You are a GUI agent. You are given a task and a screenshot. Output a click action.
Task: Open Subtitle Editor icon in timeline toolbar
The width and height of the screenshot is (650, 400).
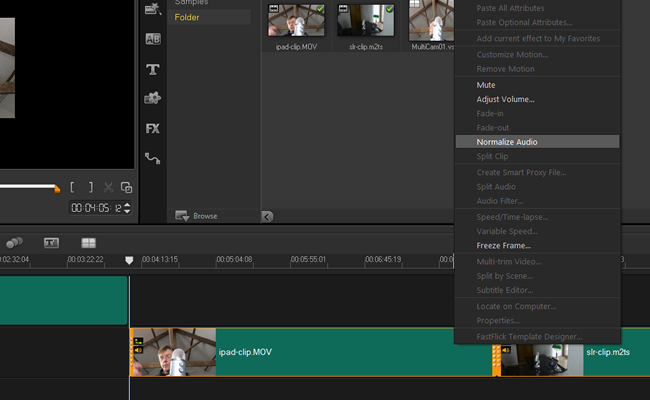(x=51, y=243)
